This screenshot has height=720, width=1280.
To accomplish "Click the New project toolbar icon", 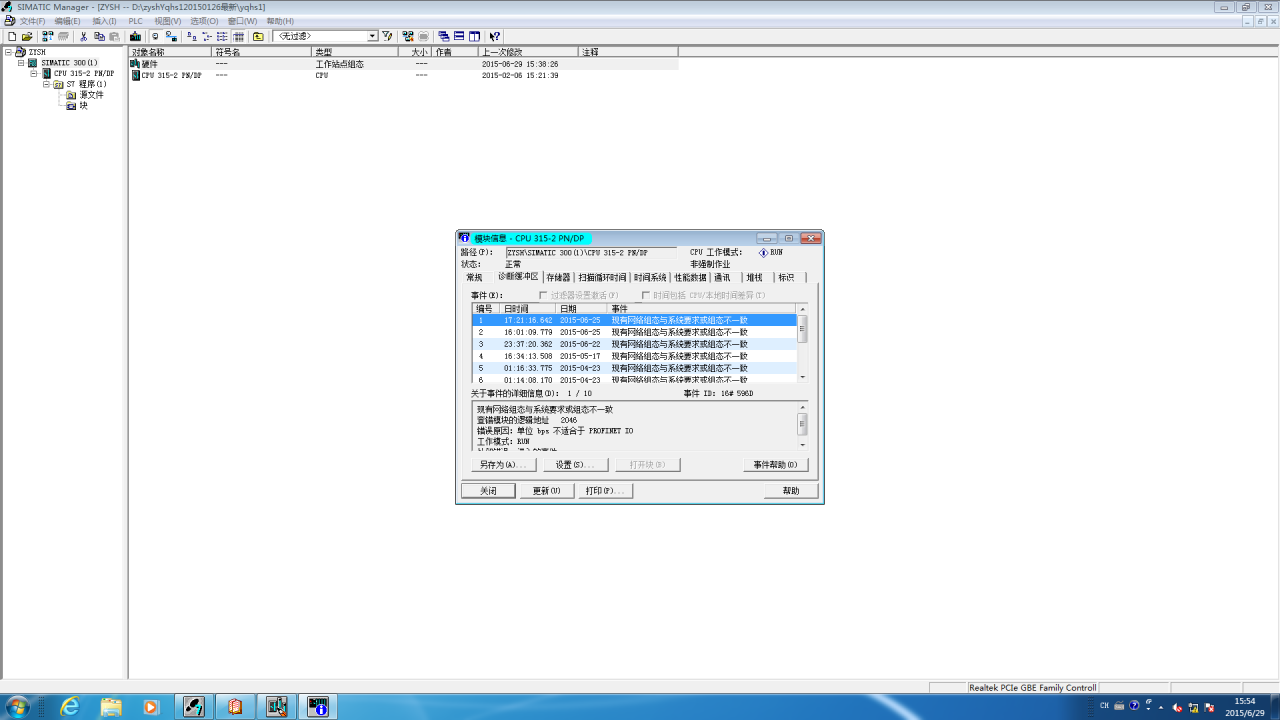I will 12,36.
